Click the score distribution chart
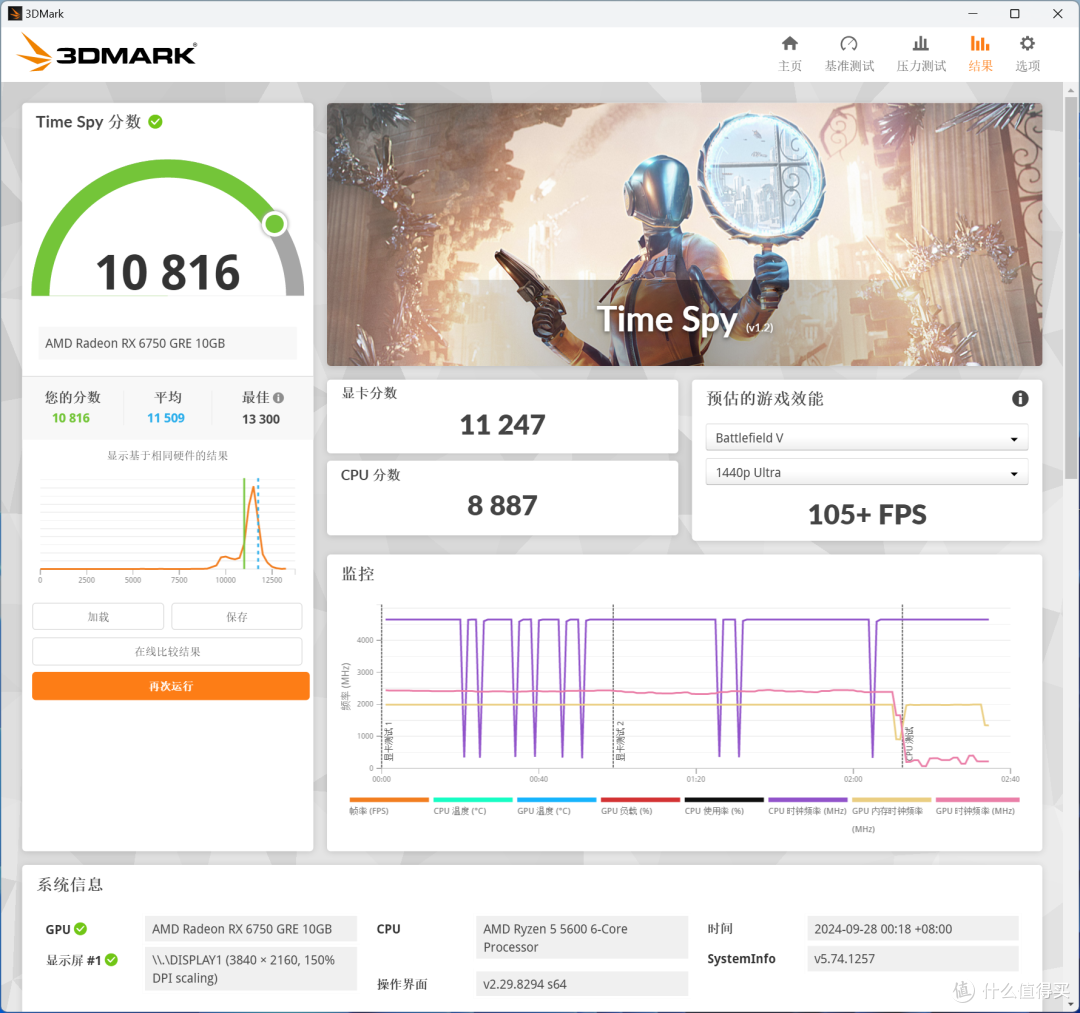The height and width of the screenshot is (1013, 1080). click(x=167, y=530)
